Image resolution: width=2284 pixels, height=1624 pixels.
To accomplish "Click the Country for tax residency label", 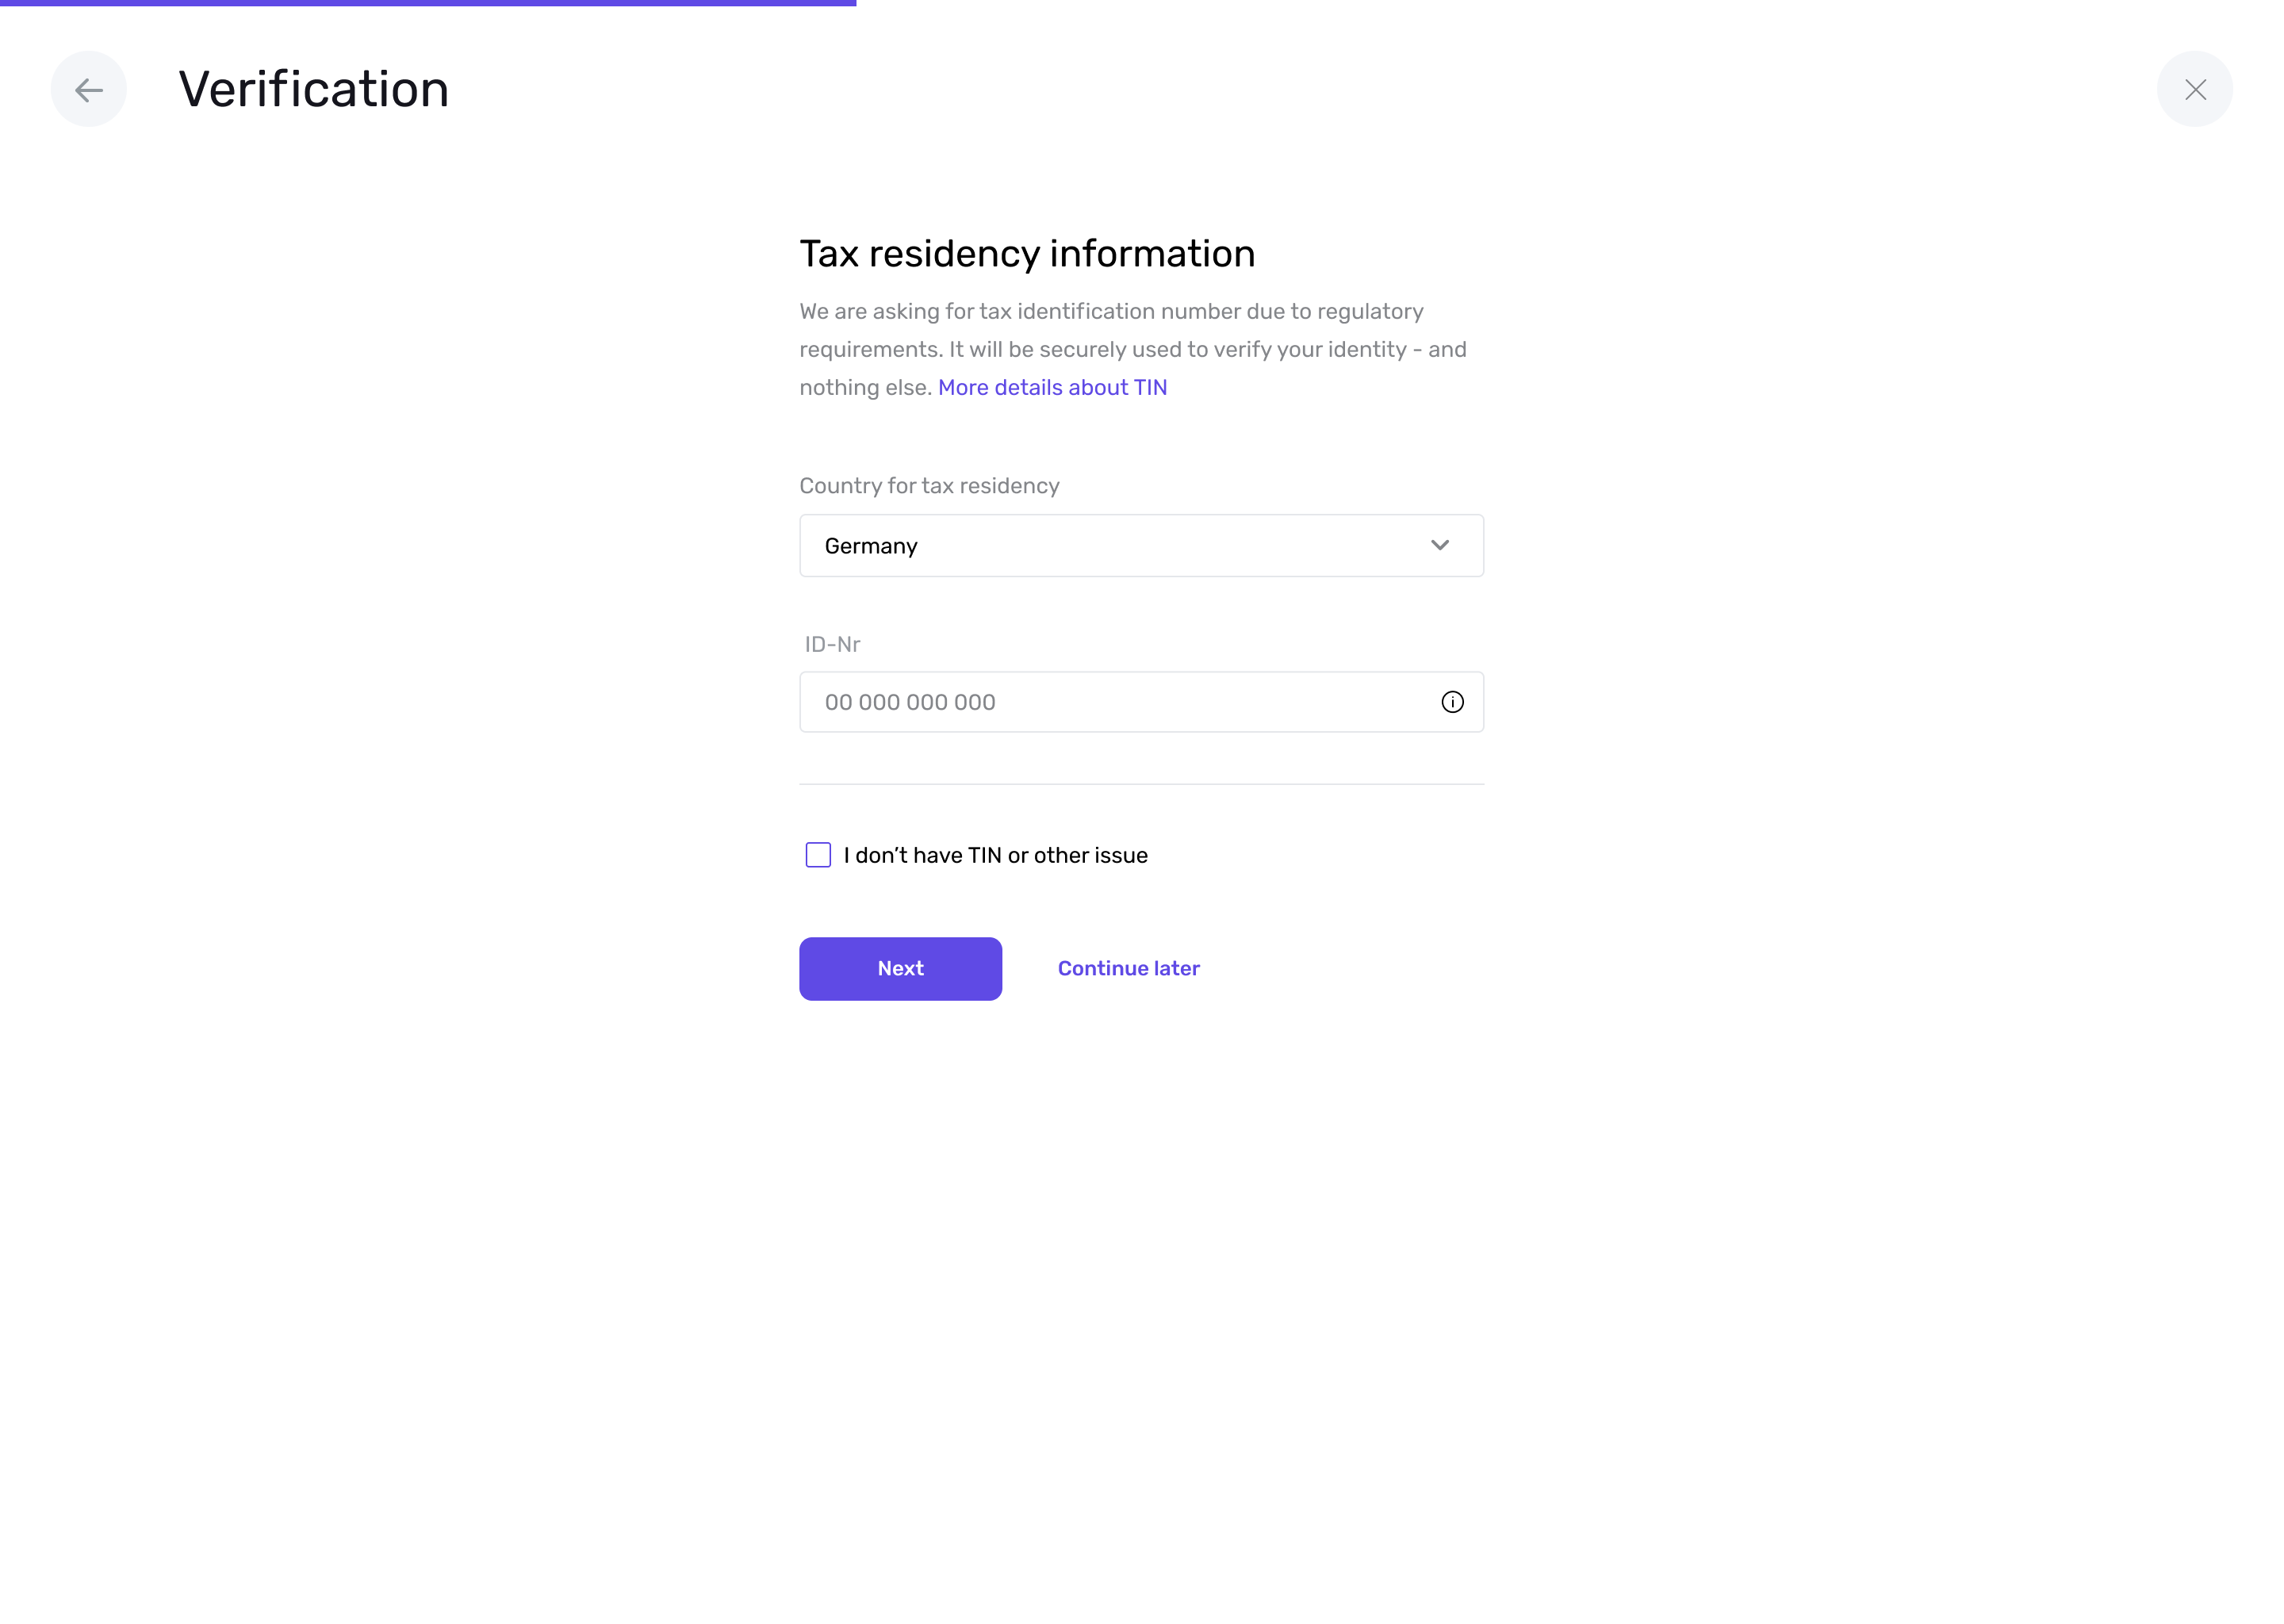I will click(929, 486).
